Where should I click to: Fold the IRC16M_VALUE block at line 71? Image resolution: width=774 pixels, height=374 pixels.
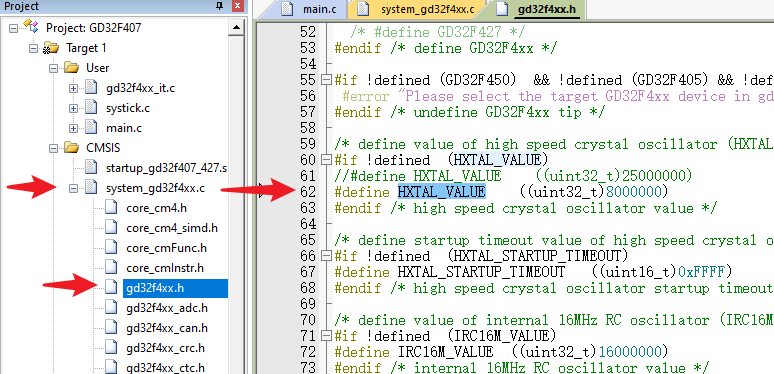325,337
